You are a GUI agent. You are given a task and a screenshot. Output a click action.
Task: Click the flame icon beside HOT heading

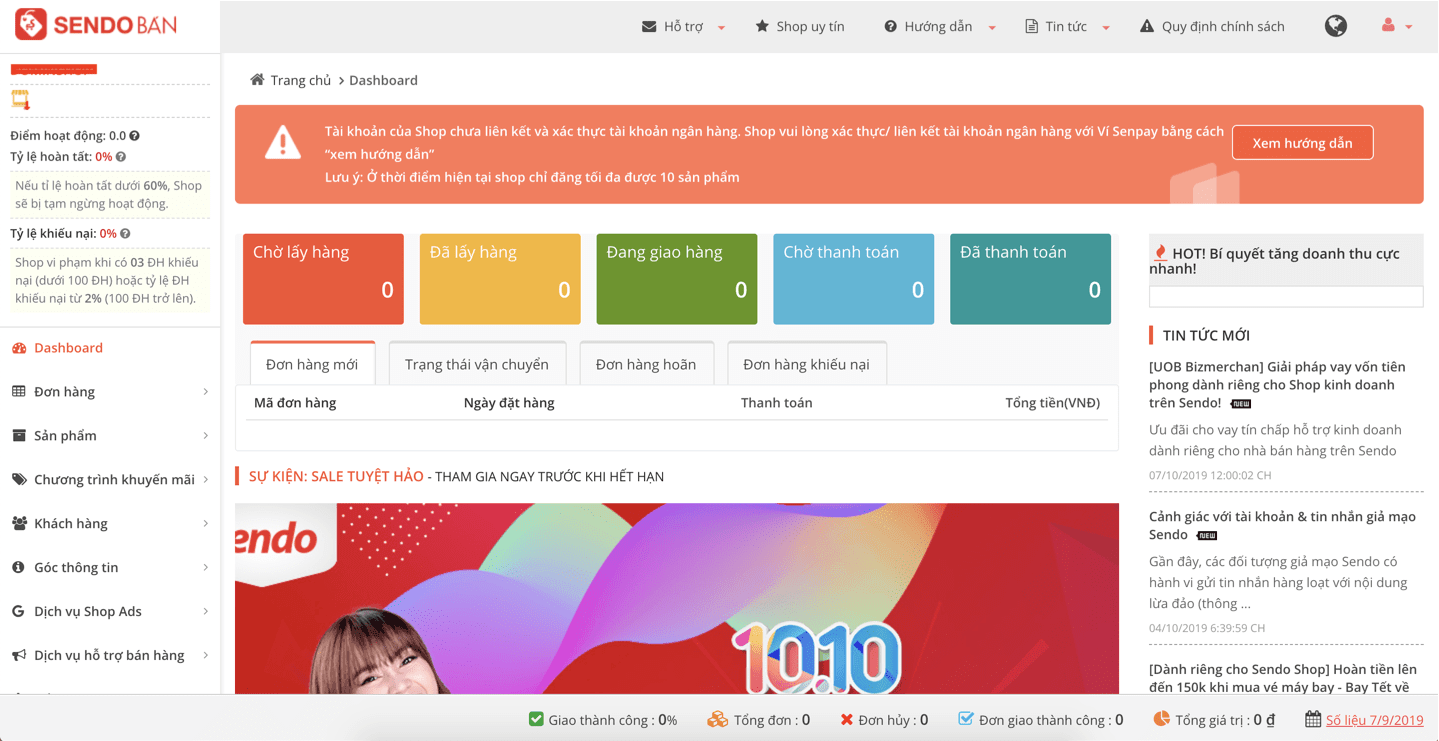click(x=1160, y=253)
